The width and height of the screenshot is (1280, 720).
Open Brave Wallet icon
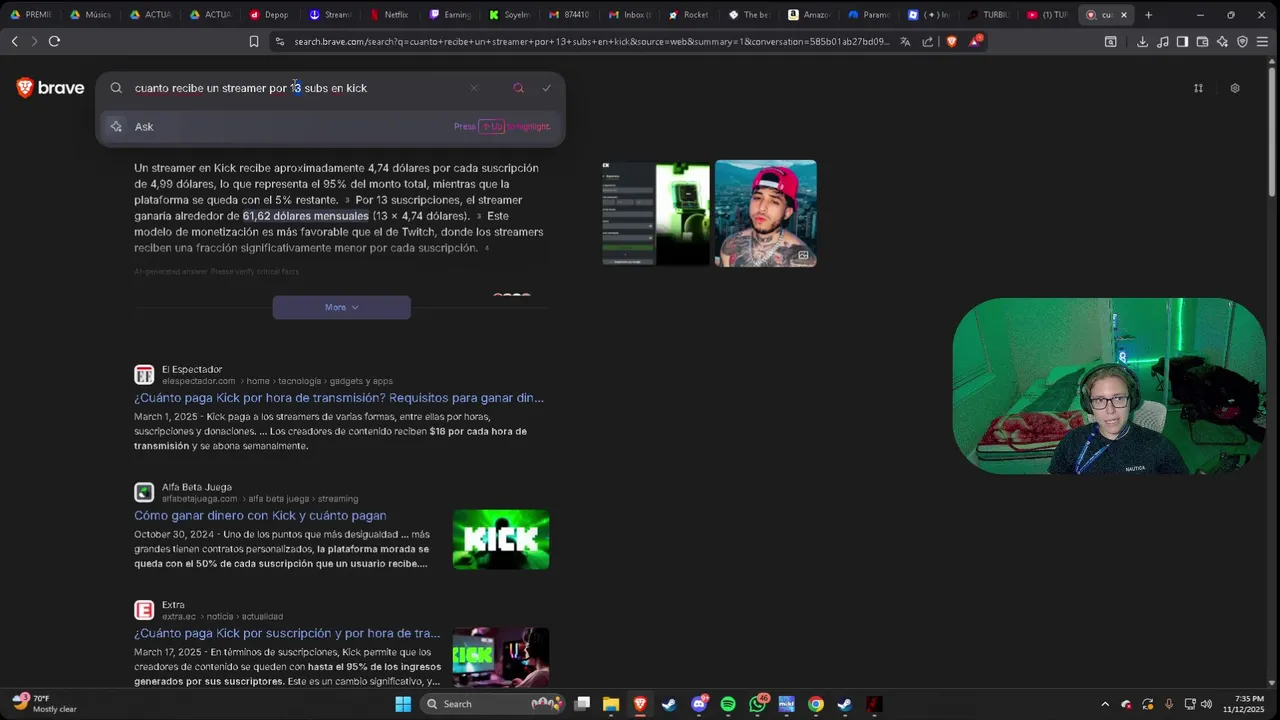click(x=1202, y=42)
